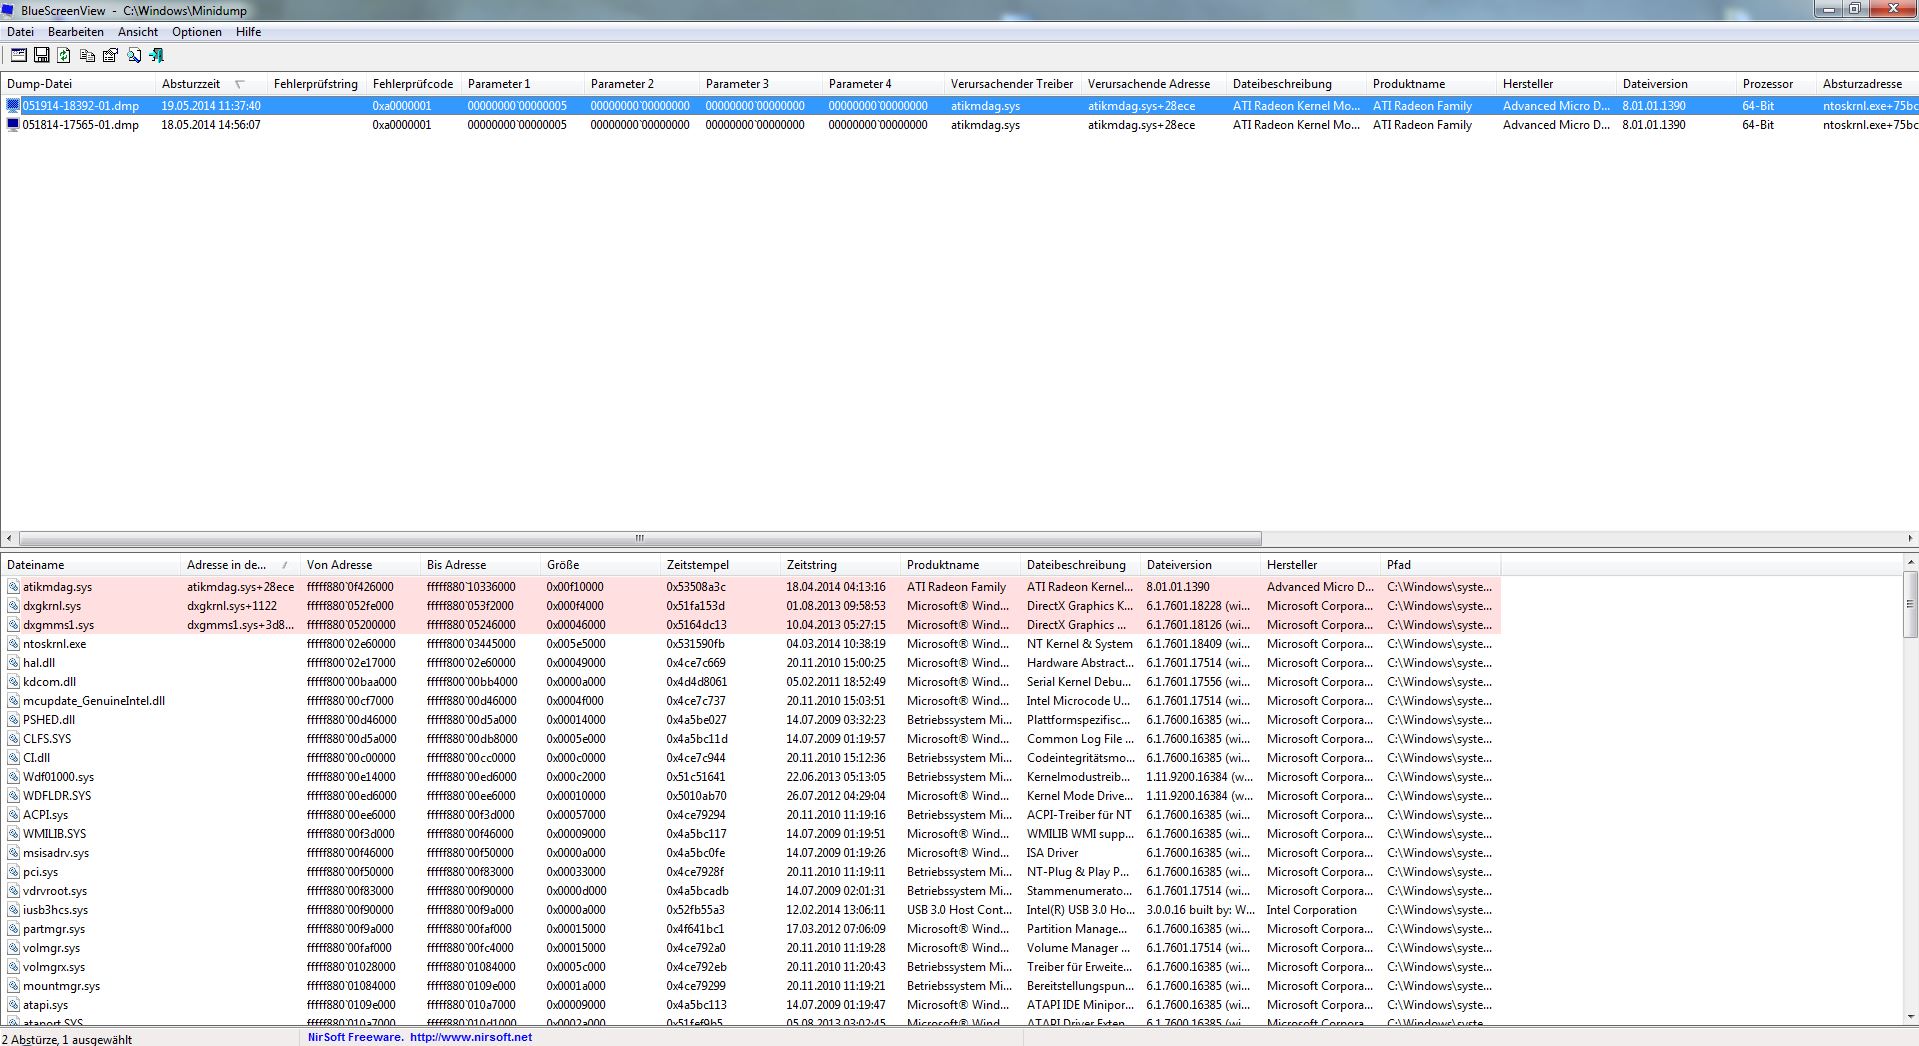
Task: Click the upper pane horizontal scrollbar thumb
Action: [x=640, y=538]
